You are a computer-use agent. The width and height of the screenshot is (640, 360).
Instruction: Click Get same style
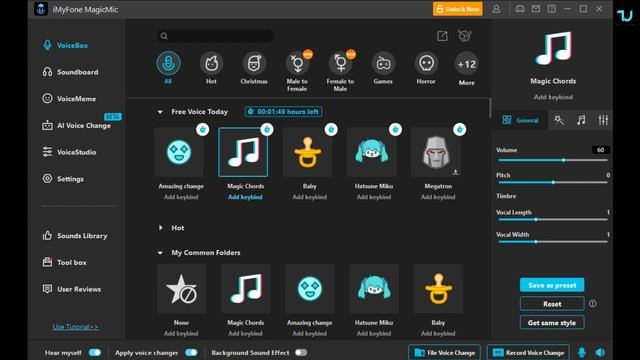pyautogui.click(x=552, y=323)
